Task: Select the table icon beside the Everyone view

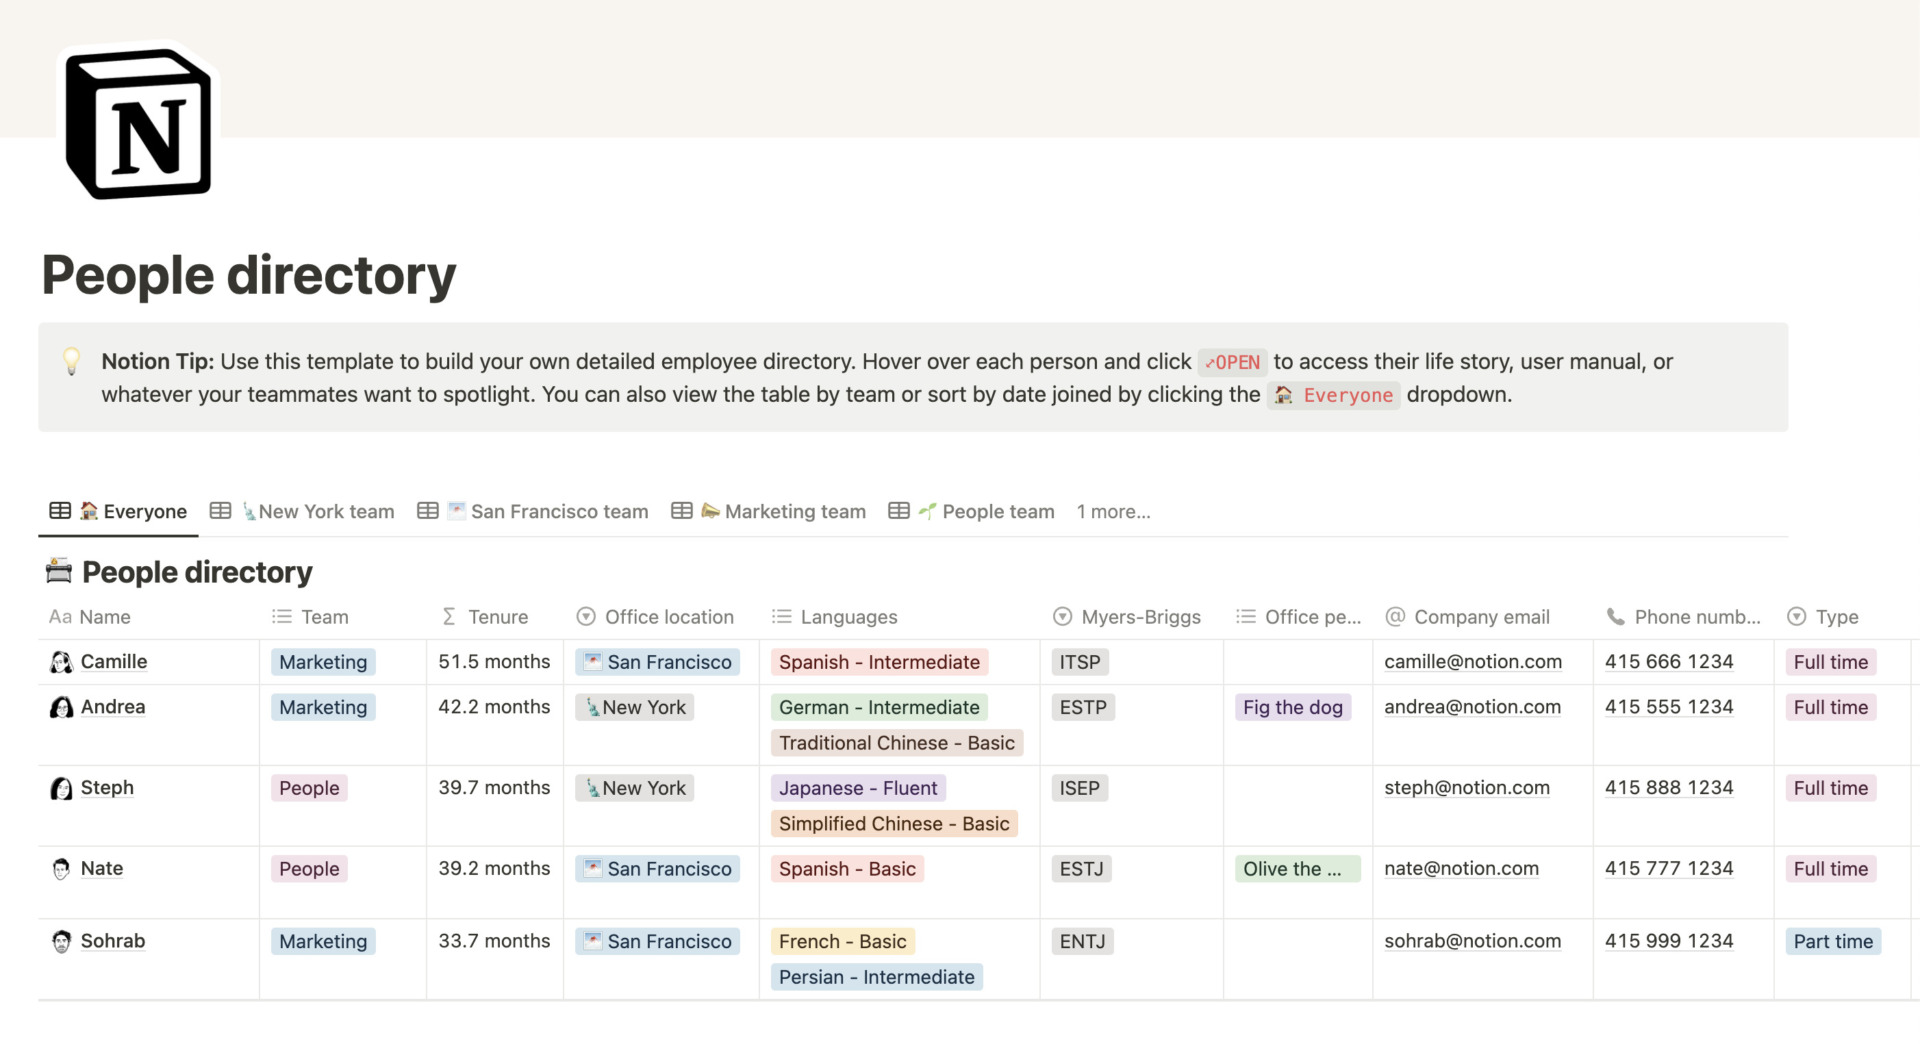Action: click(x=59, y=510)
